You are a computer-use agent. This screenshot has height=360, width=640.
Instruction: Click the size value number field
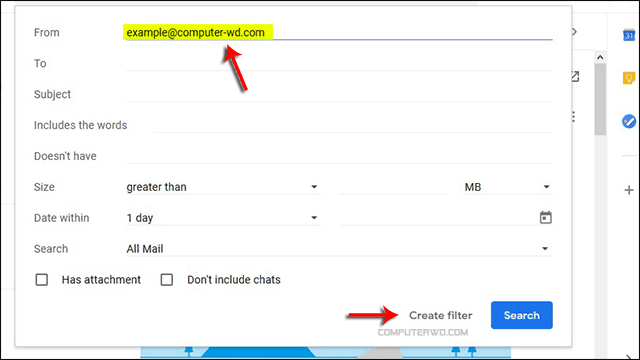click(x=392, y=187)
